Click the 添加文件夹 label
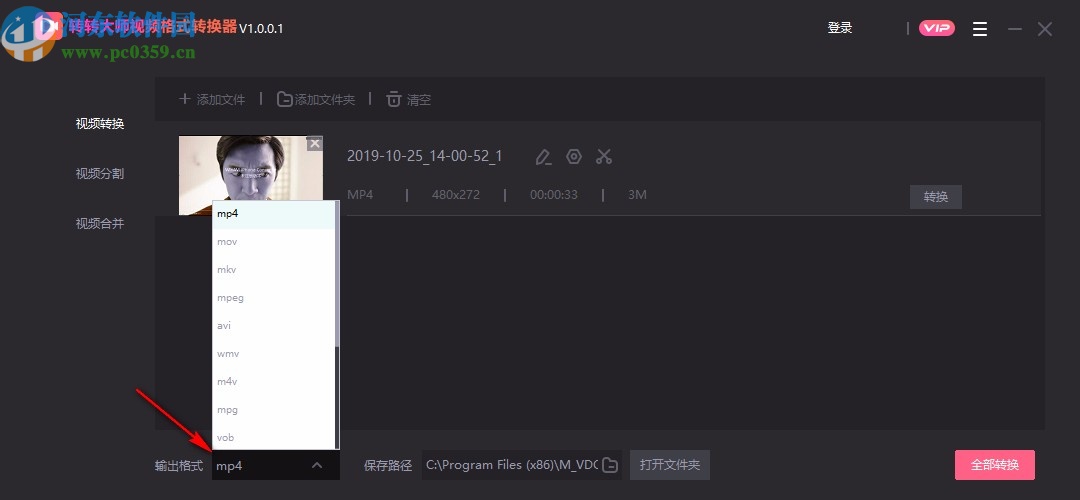Image resolution: width=1080 pixels, height=500 pixels. [x=325, y=100]
